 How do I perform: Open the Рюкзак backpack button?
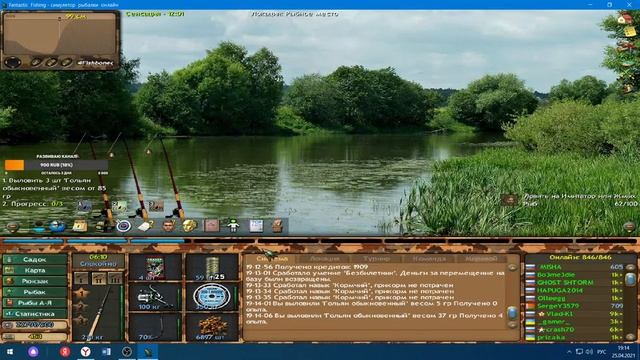point(35,281)
